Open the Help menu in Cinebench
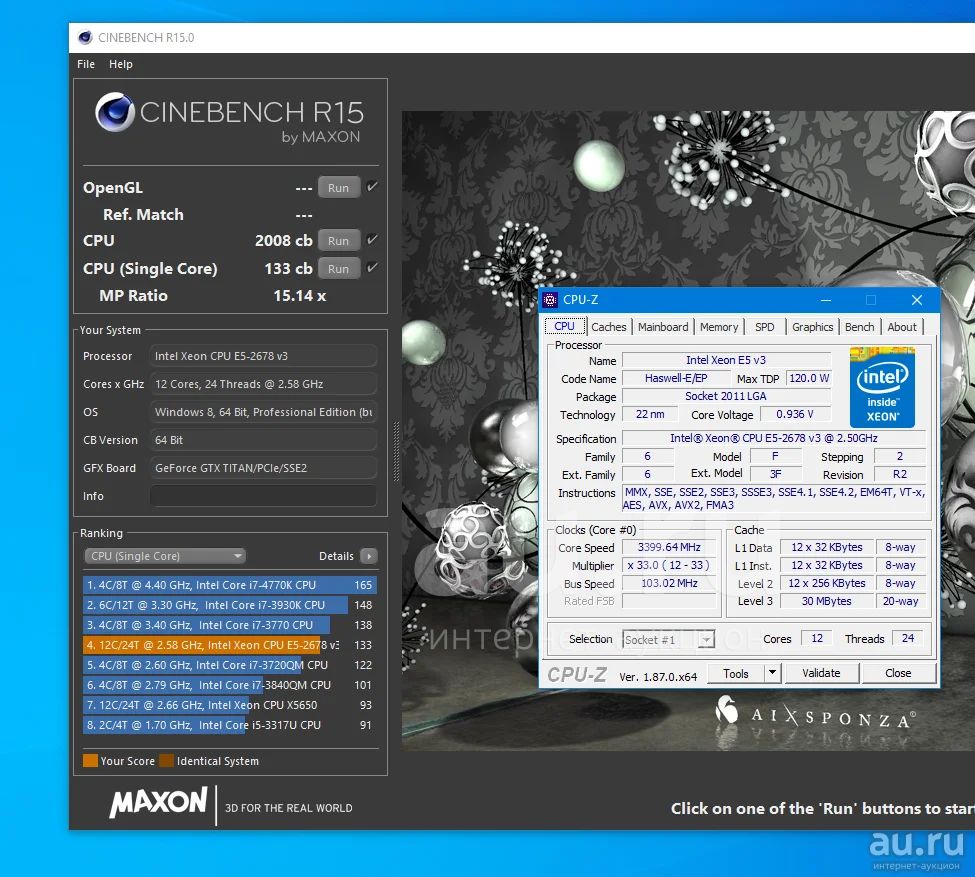Image resolution: width=975 pixels, height=877 pixels. pyautogui.click(x=121, y=64)
